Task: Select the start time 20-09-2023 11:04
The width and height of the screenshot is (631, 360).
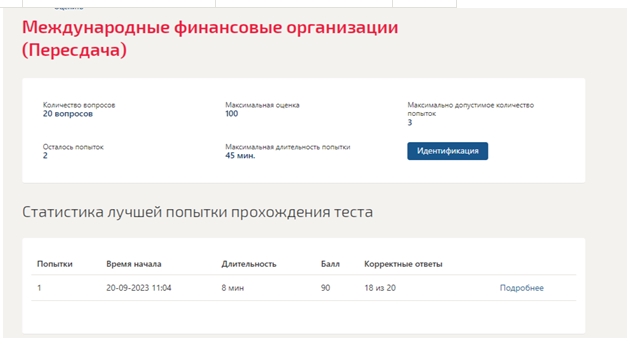Action: tap(139, 288)
